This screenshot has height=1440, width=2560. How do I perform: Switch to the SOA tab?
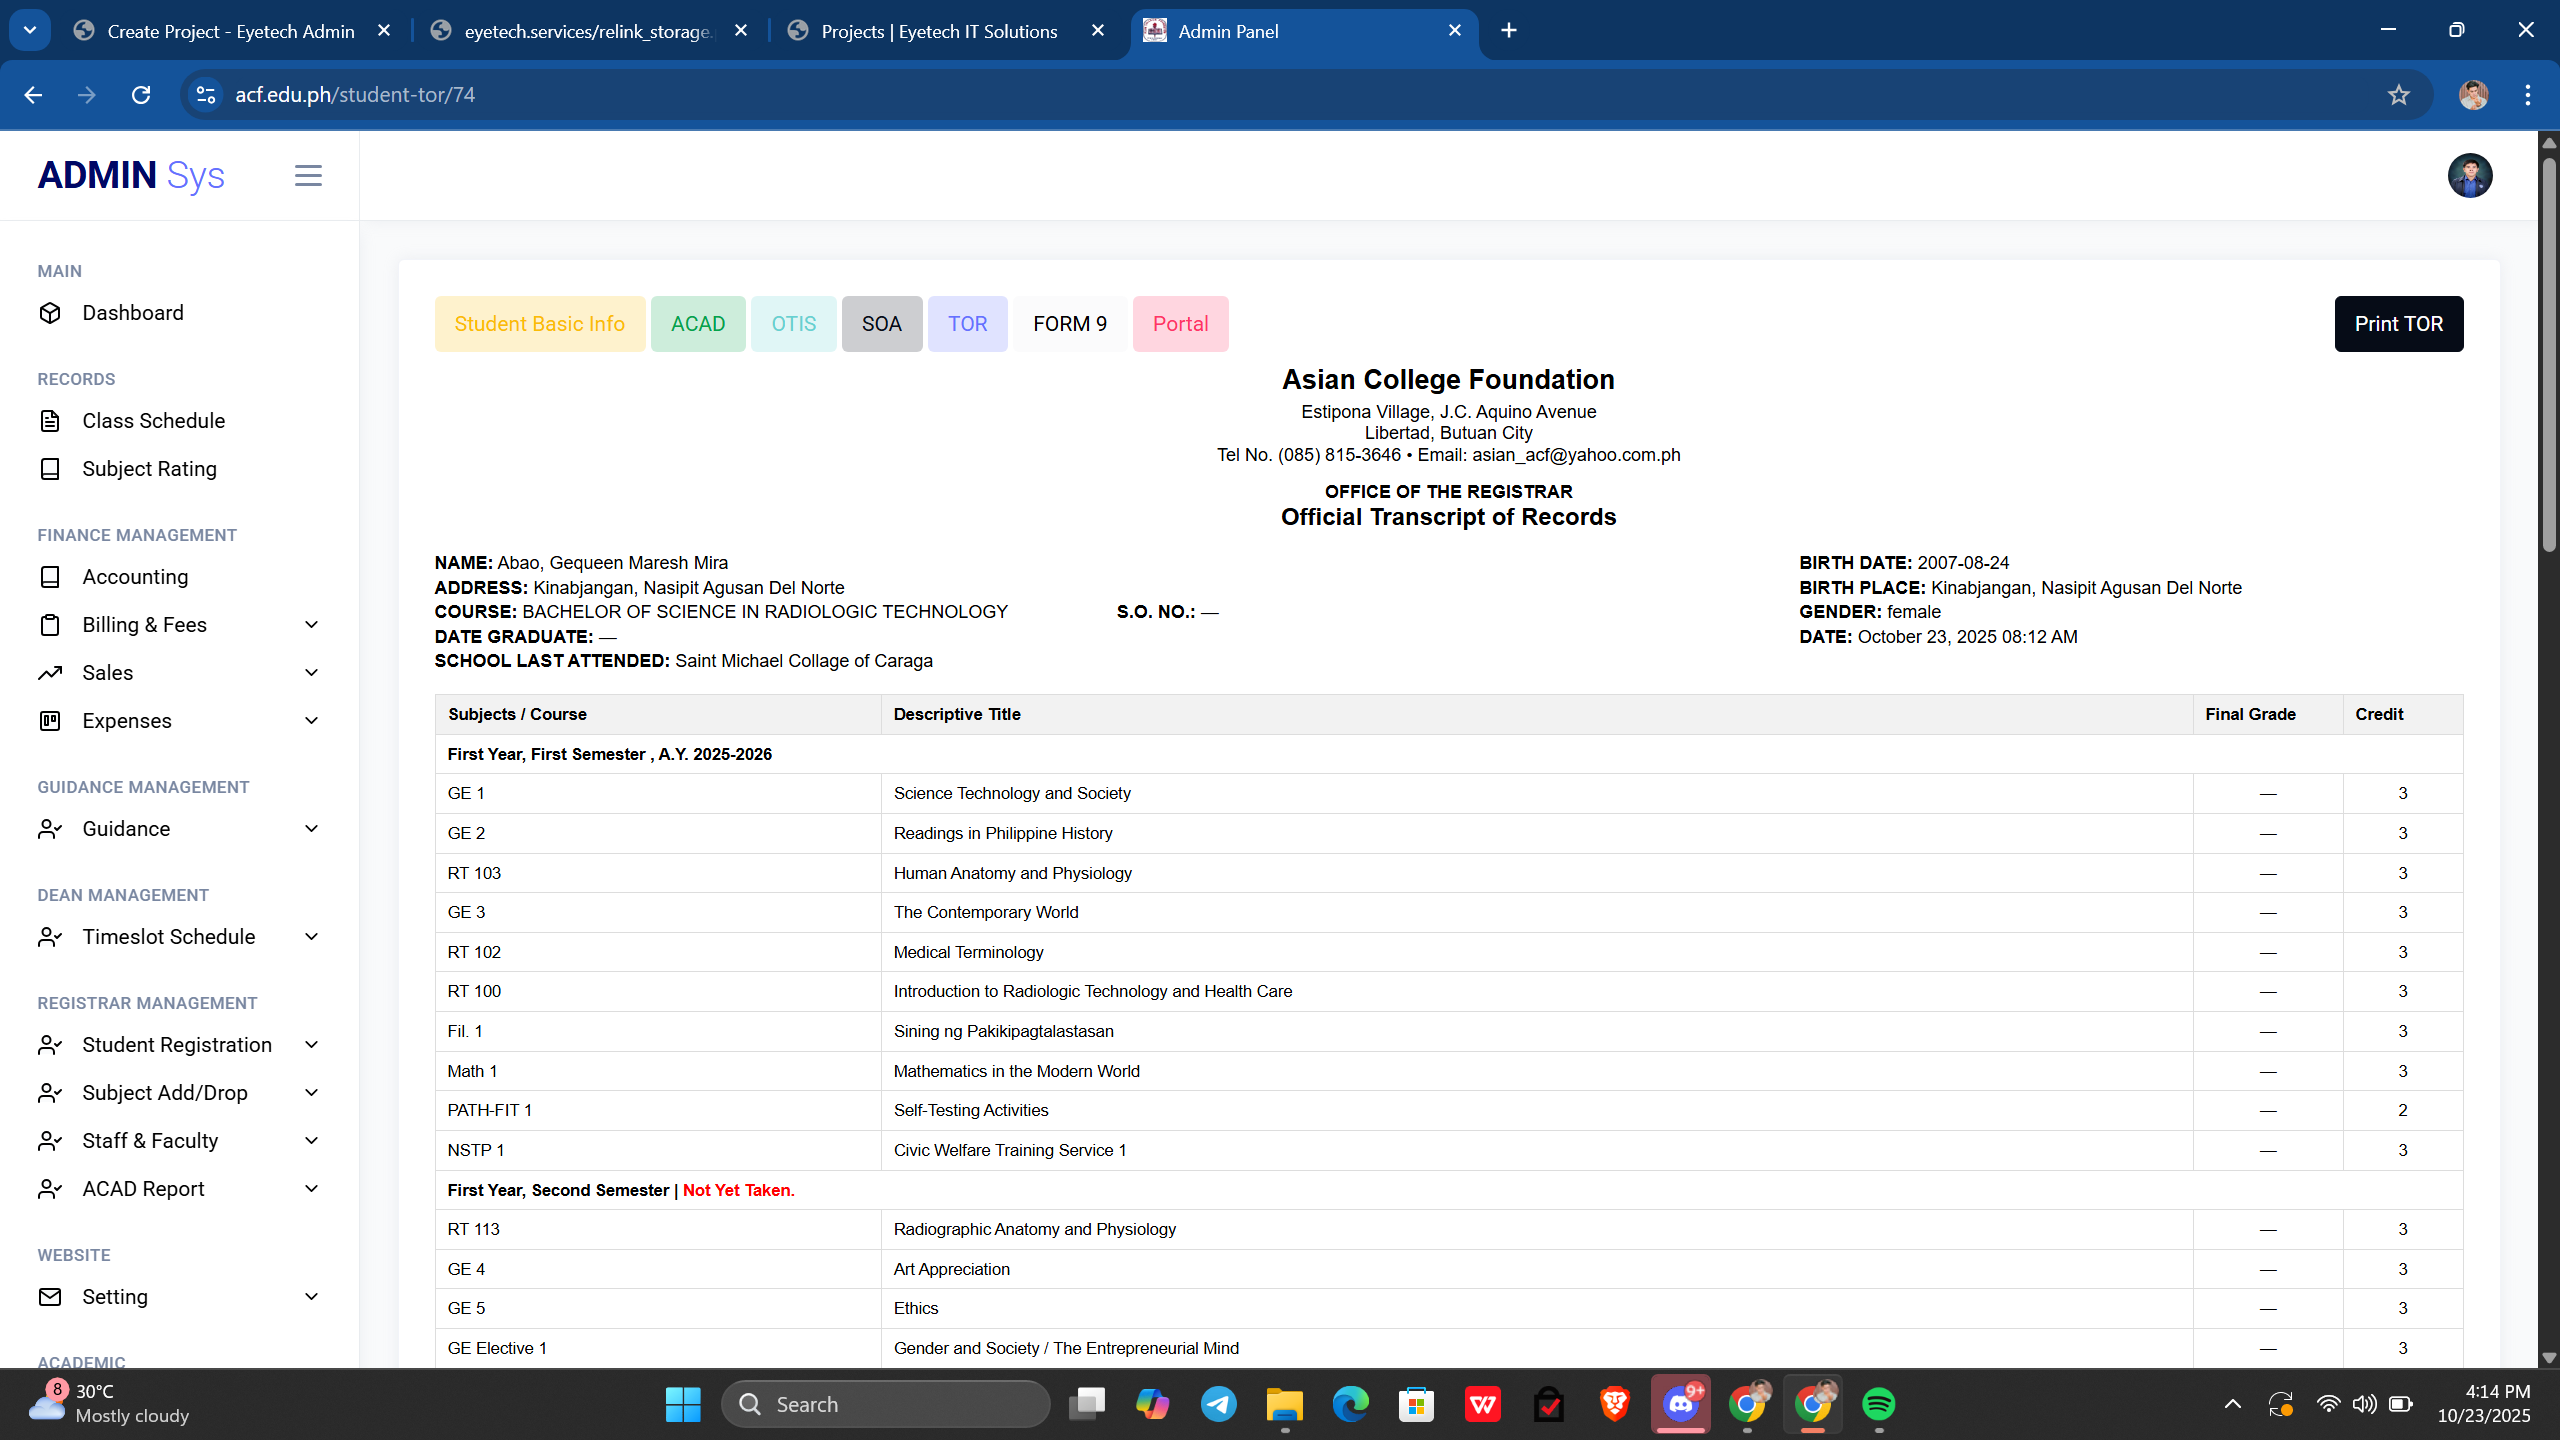tap(881, 324)
